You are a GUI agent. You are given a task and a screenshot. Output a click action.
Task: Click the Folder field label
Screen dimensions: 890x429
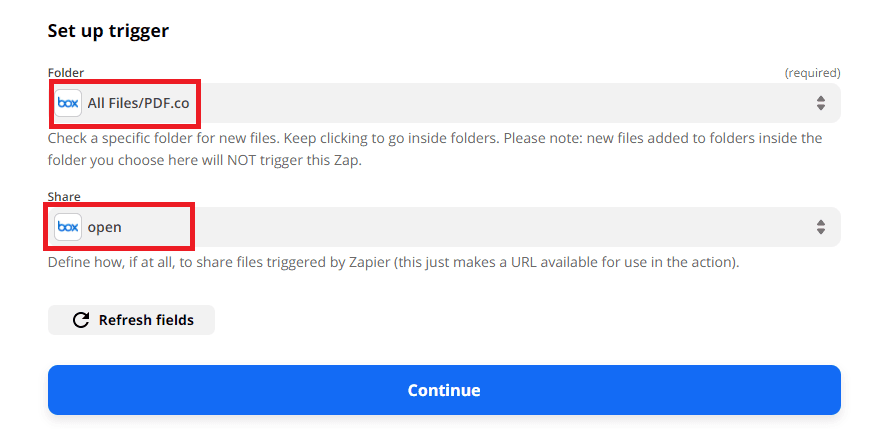(x=66, y=73)
